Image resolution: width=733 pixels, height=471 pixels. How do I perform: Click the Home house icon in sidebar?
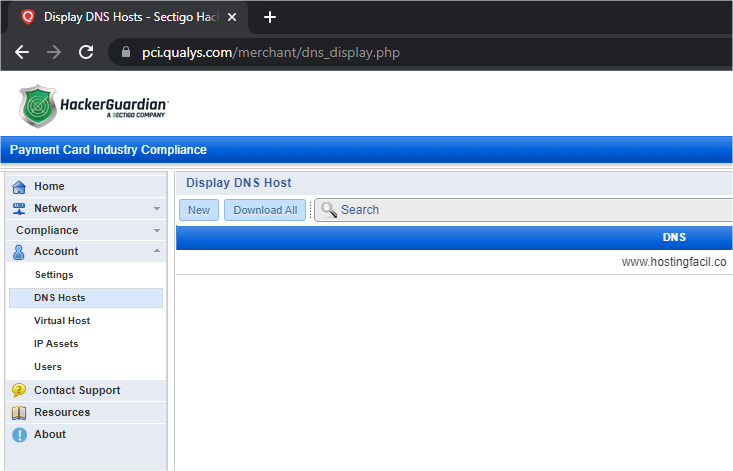pyautogui.click(x=19, y=187)
